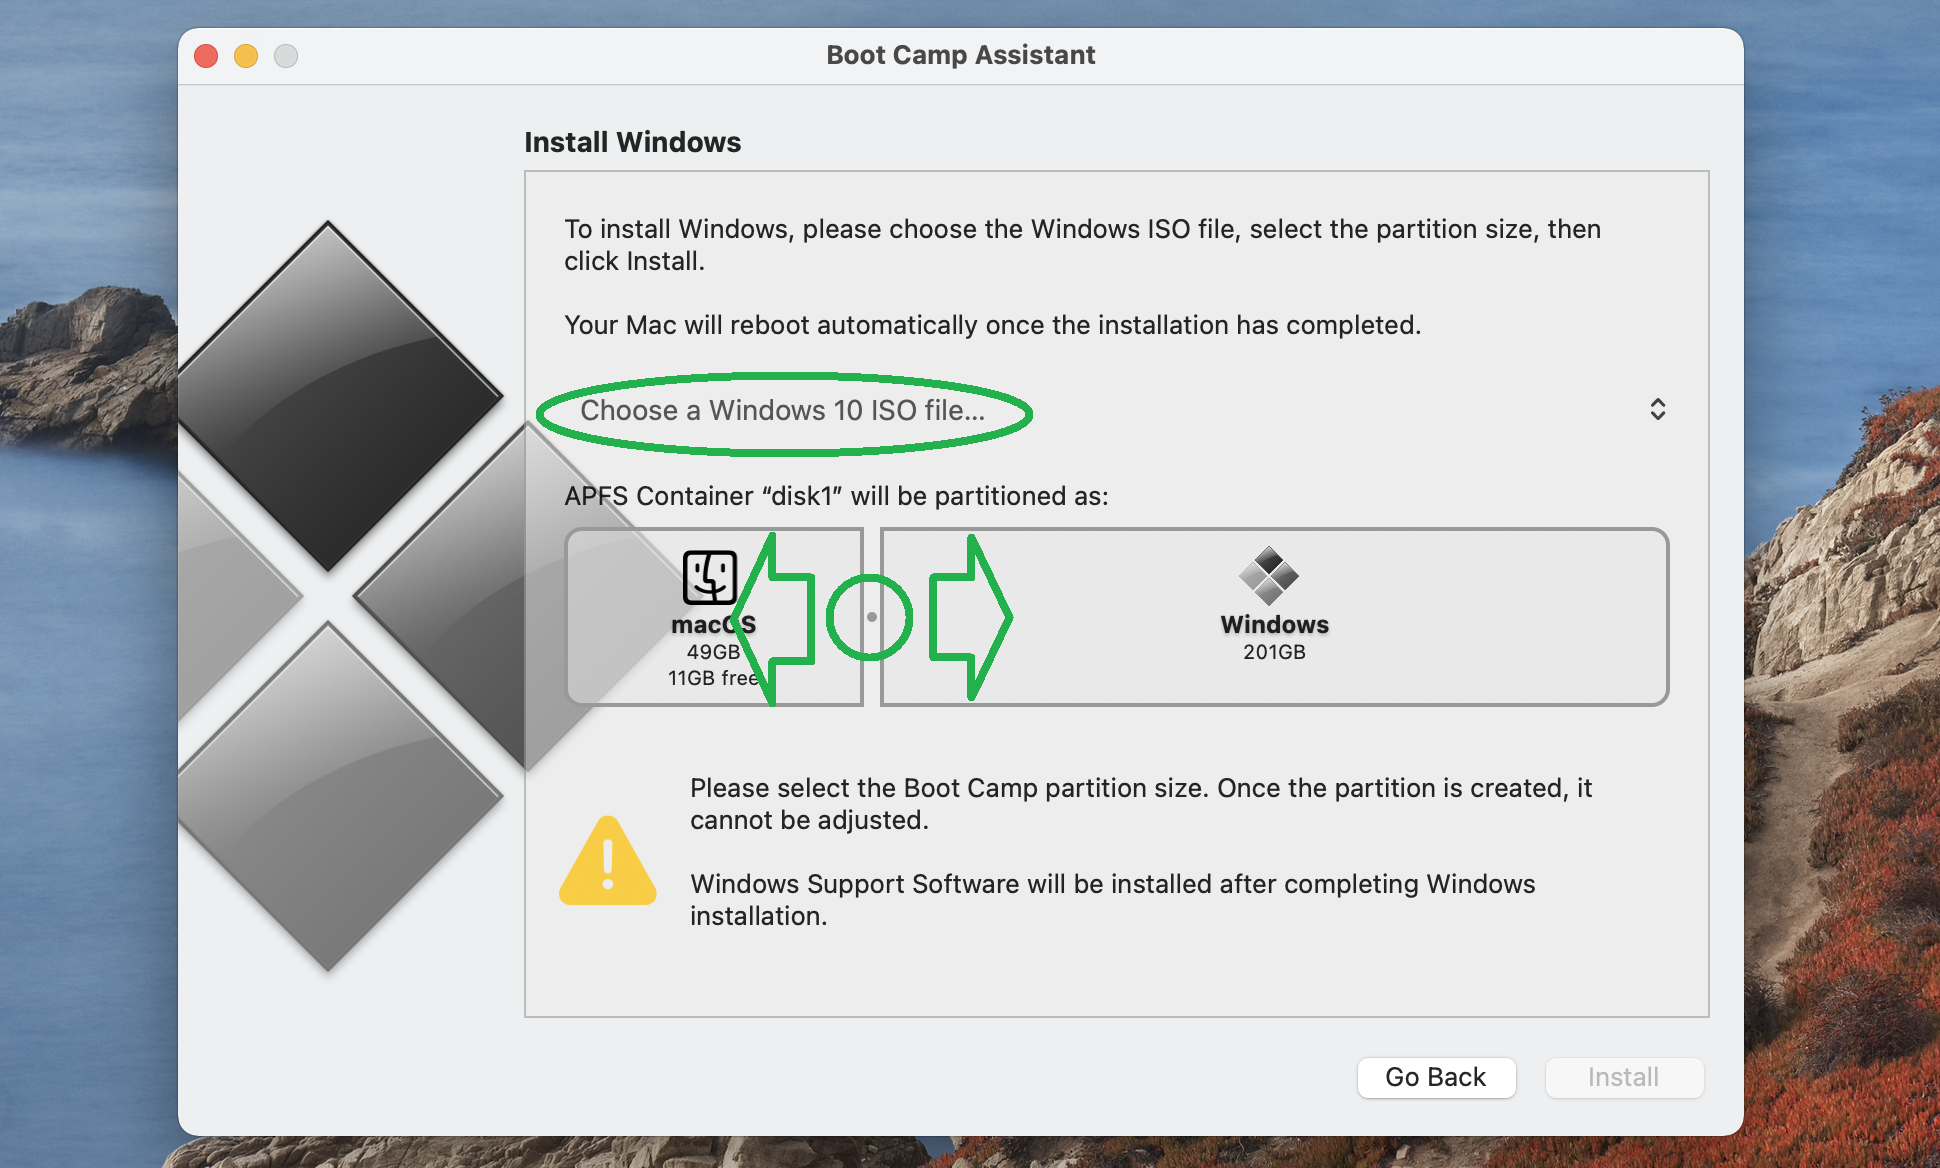
Task: Click the 'To install Windows' instruction text
Action: pyautogui.click(x=1083, y=245)
